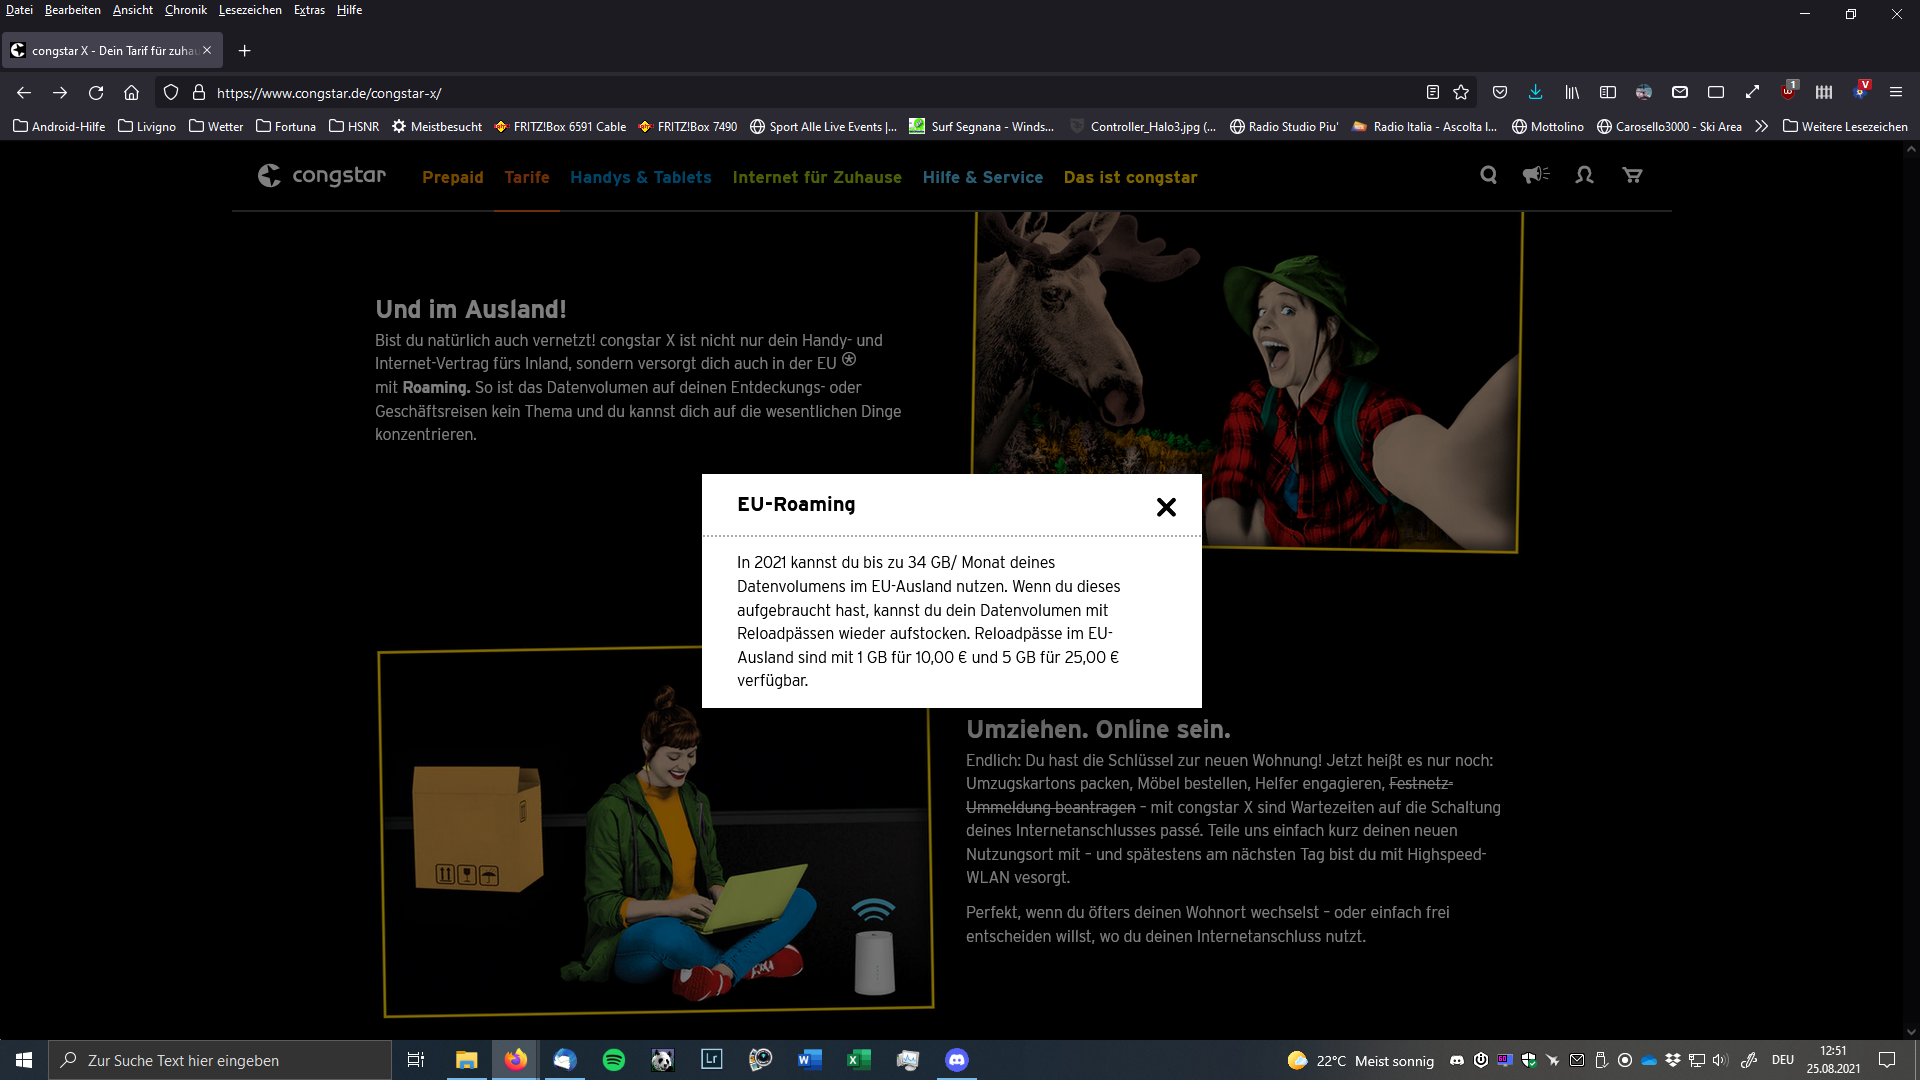Open the downloads panel
This screenshot has width=1920, height=1080.
tap(1536, 92)
